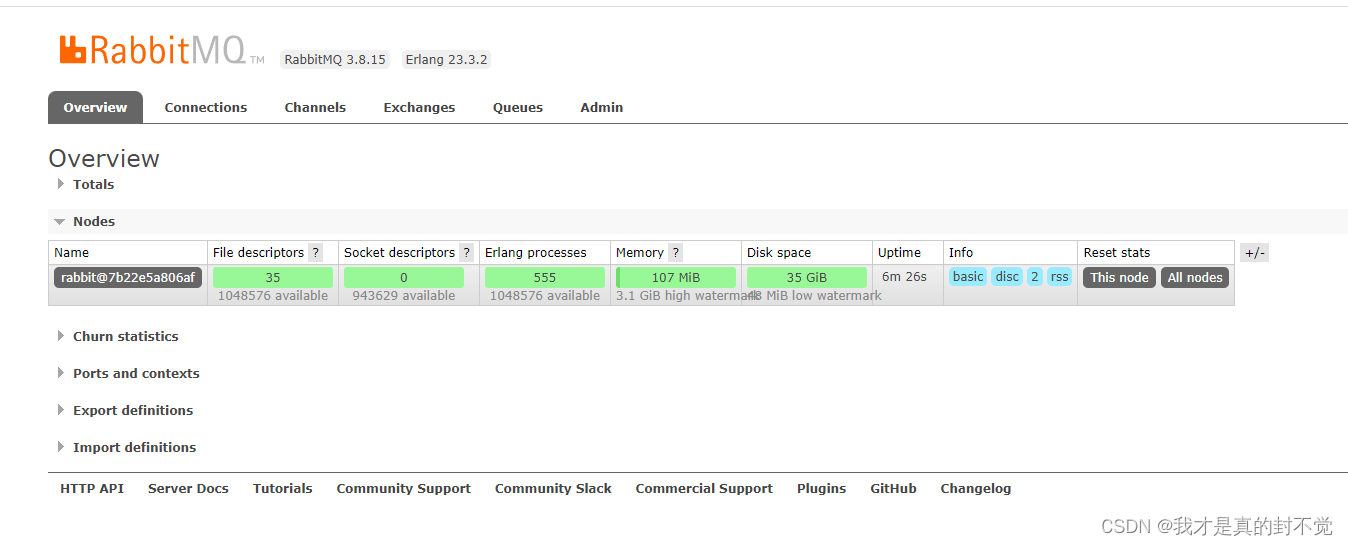Switch to the Overview tab
Screen dimensions: 1348x546
[x=95, y=107]
